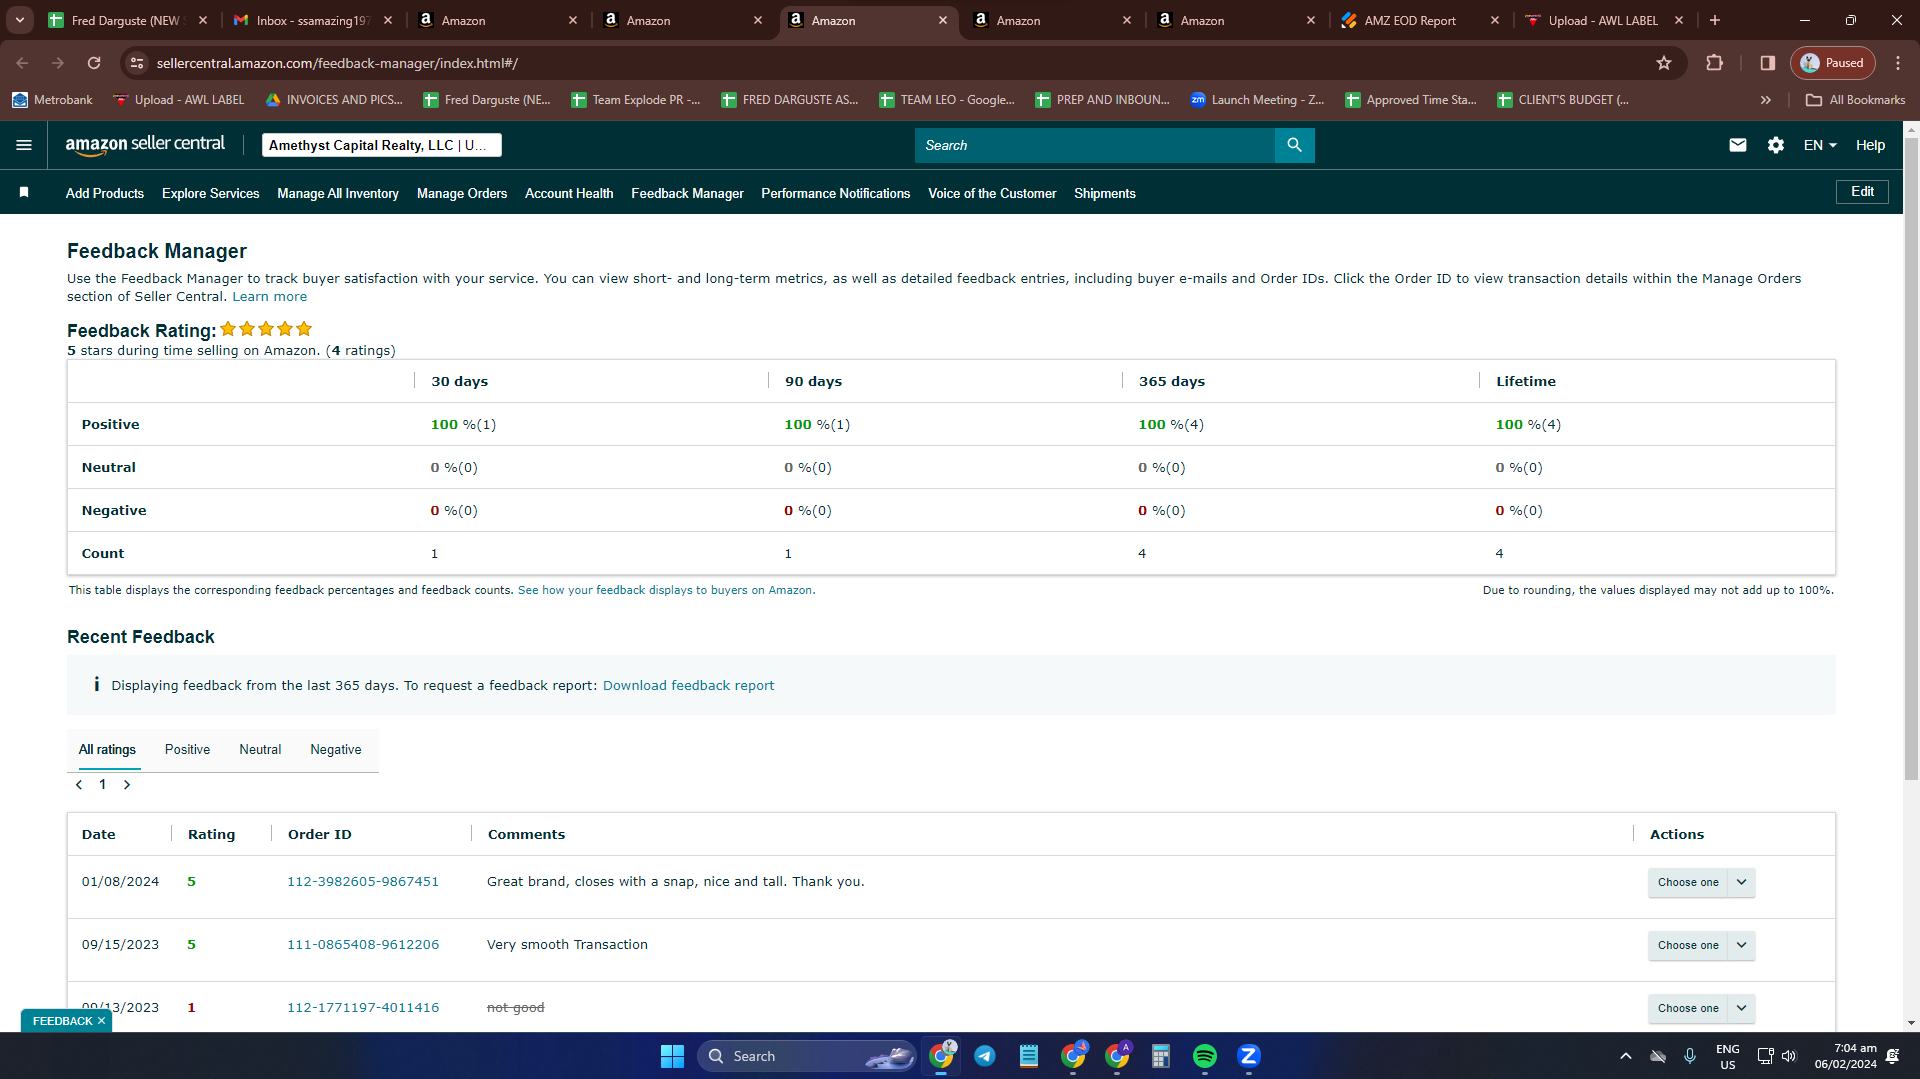1920x1079 pixels.
Task: Open Add Products menu item
Action: tap(105, 193)
